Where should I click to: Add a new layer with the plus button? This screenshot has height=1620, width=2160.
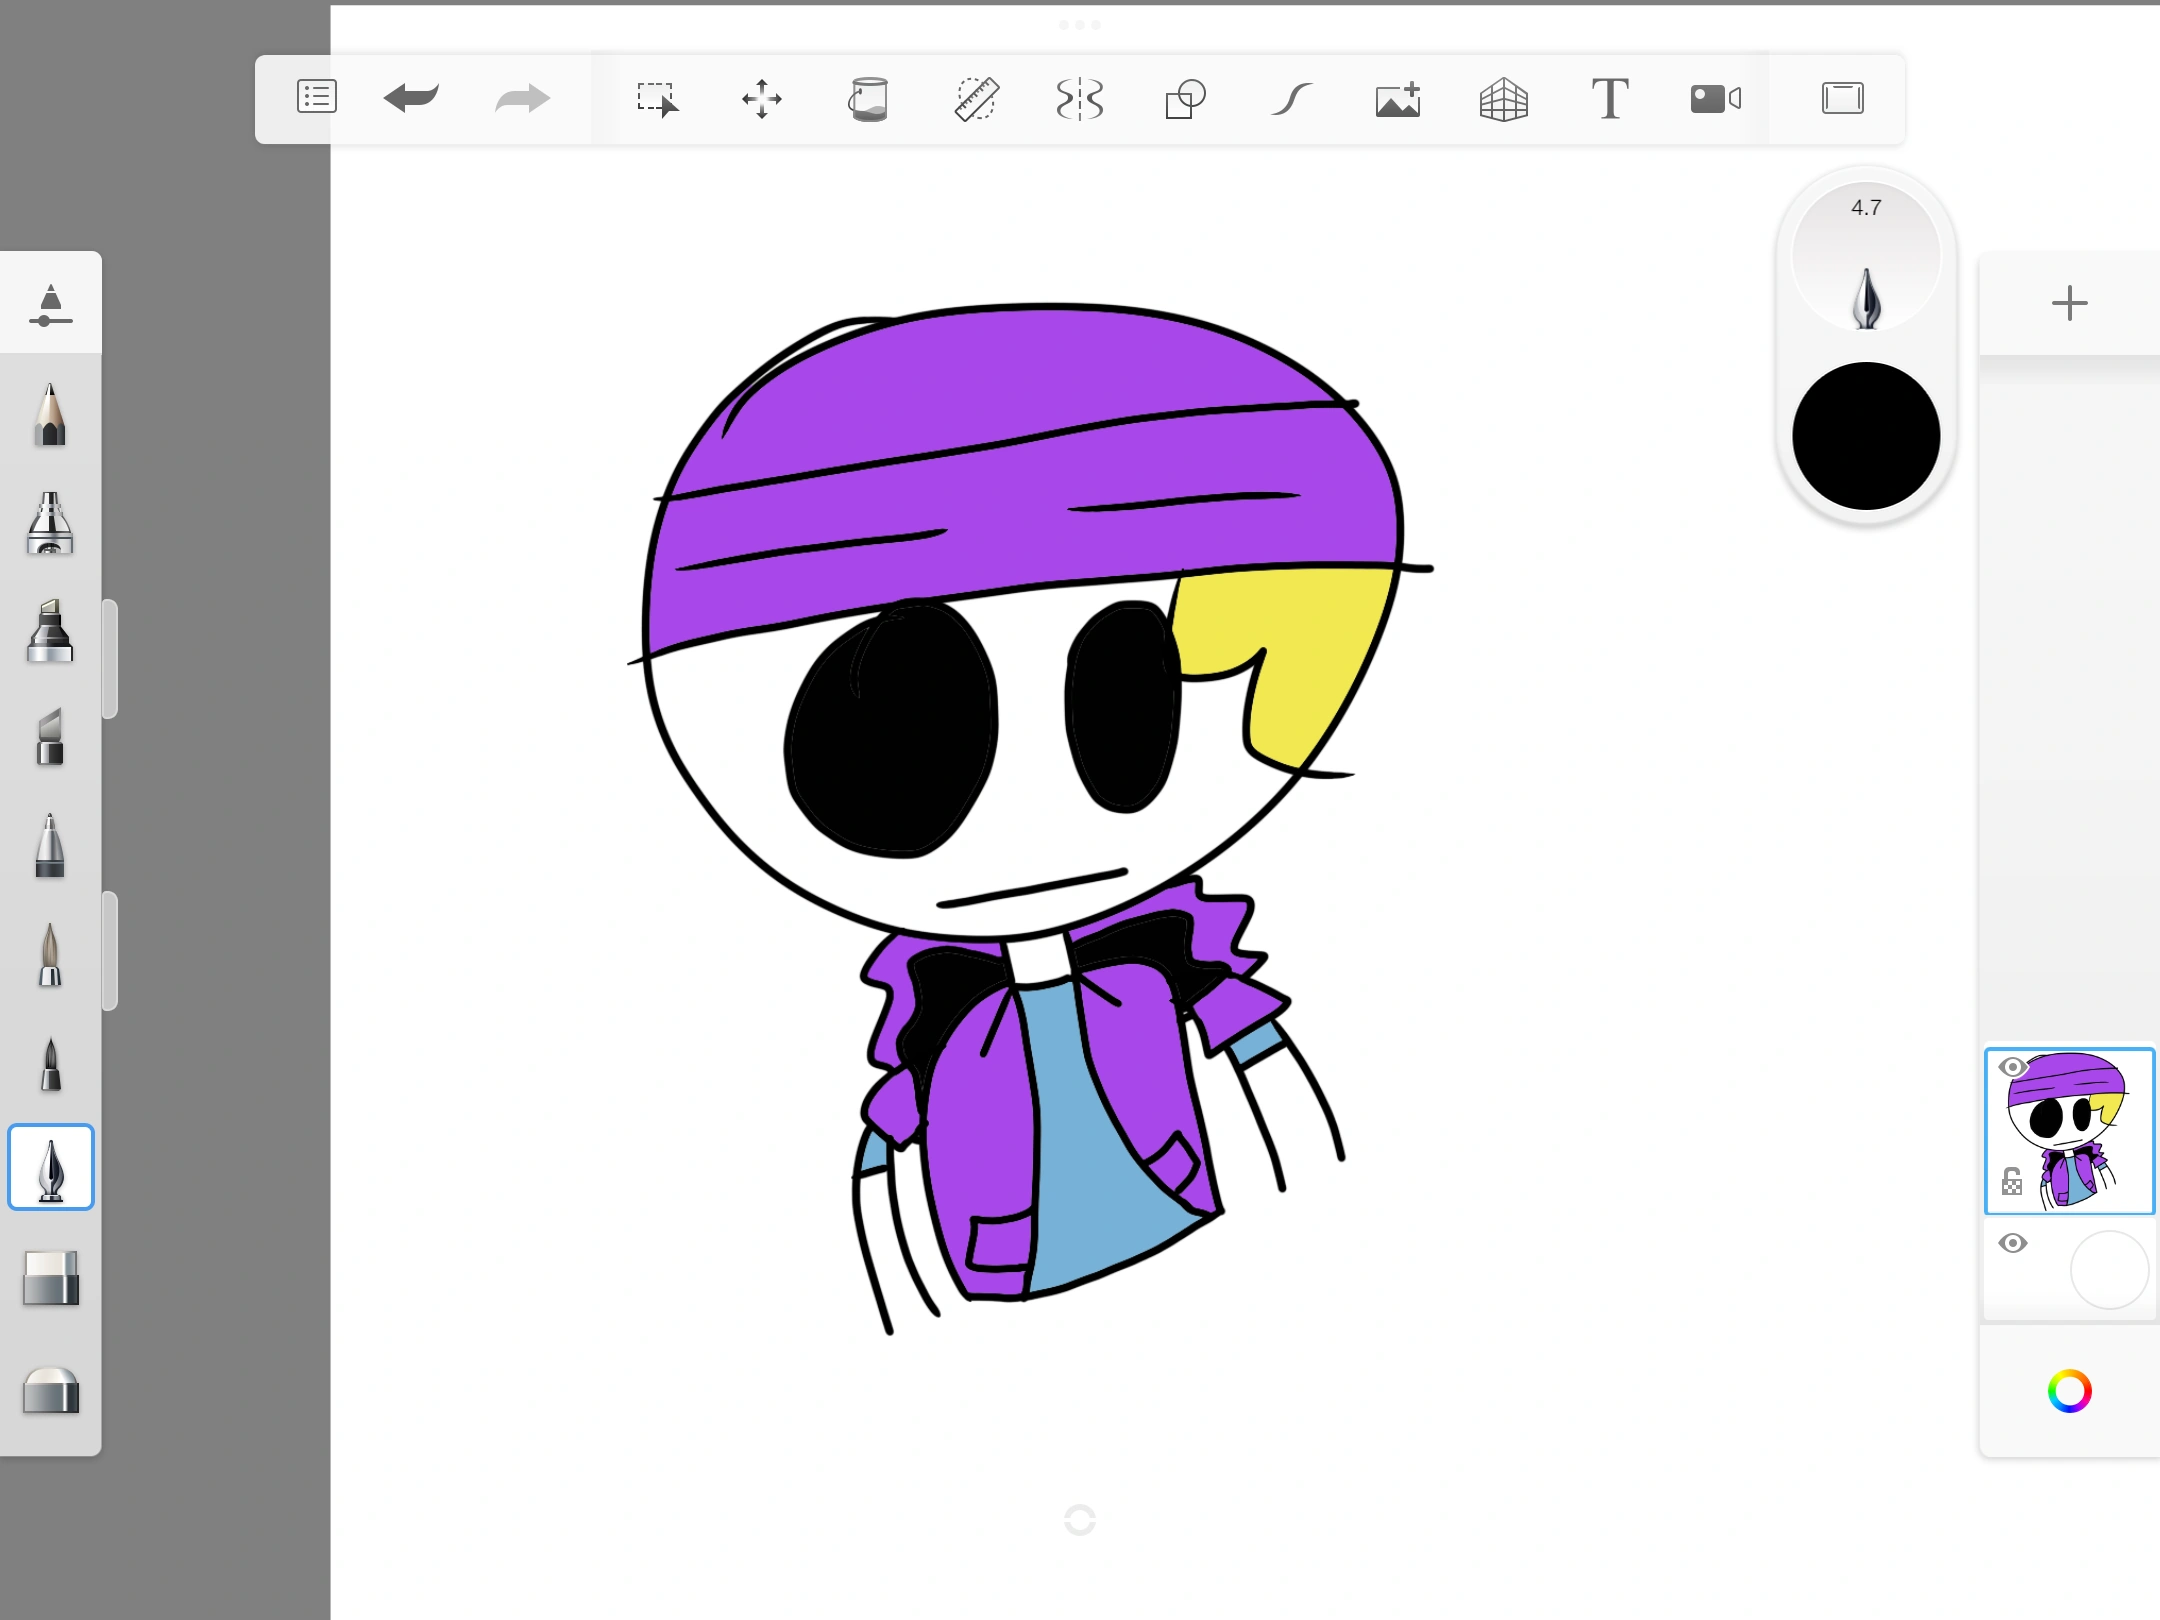(x=2069, y=303)
